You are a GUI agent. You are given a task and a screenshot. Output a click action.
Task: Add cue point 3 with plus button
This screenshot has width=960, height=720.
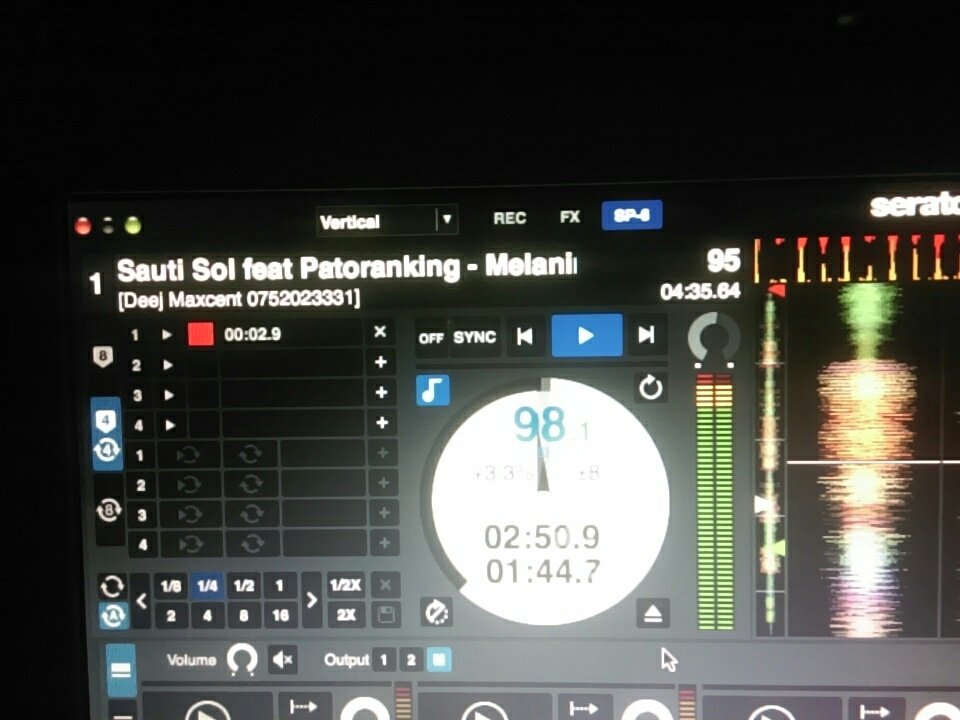[x=381, y=392]
